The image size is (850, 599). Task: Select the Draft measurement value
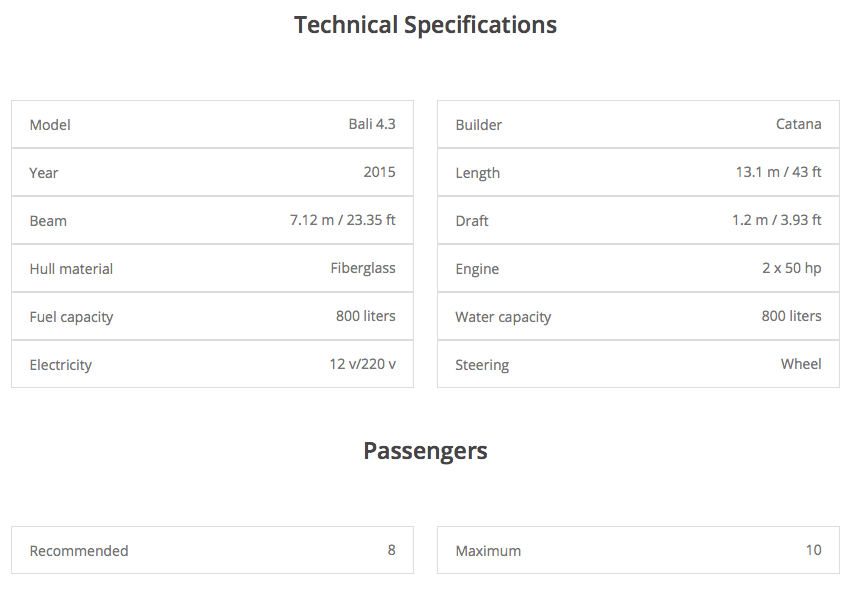coord(776,220)
